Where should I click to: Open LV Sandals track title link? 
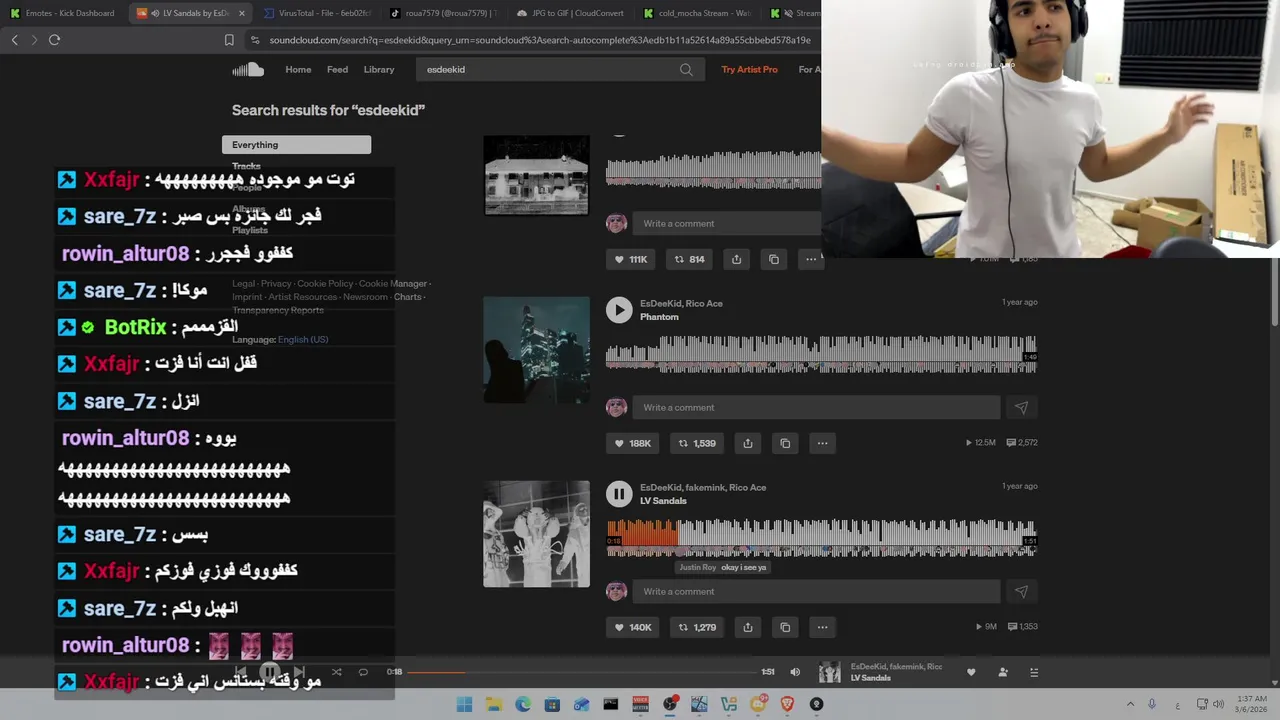(x=663, y=501)
